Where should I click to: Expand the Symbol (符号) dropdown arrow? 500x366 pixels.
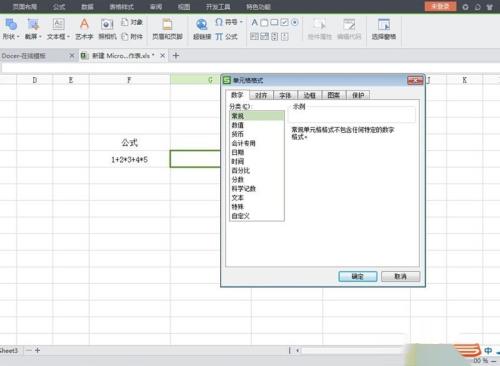click(241, 22)
